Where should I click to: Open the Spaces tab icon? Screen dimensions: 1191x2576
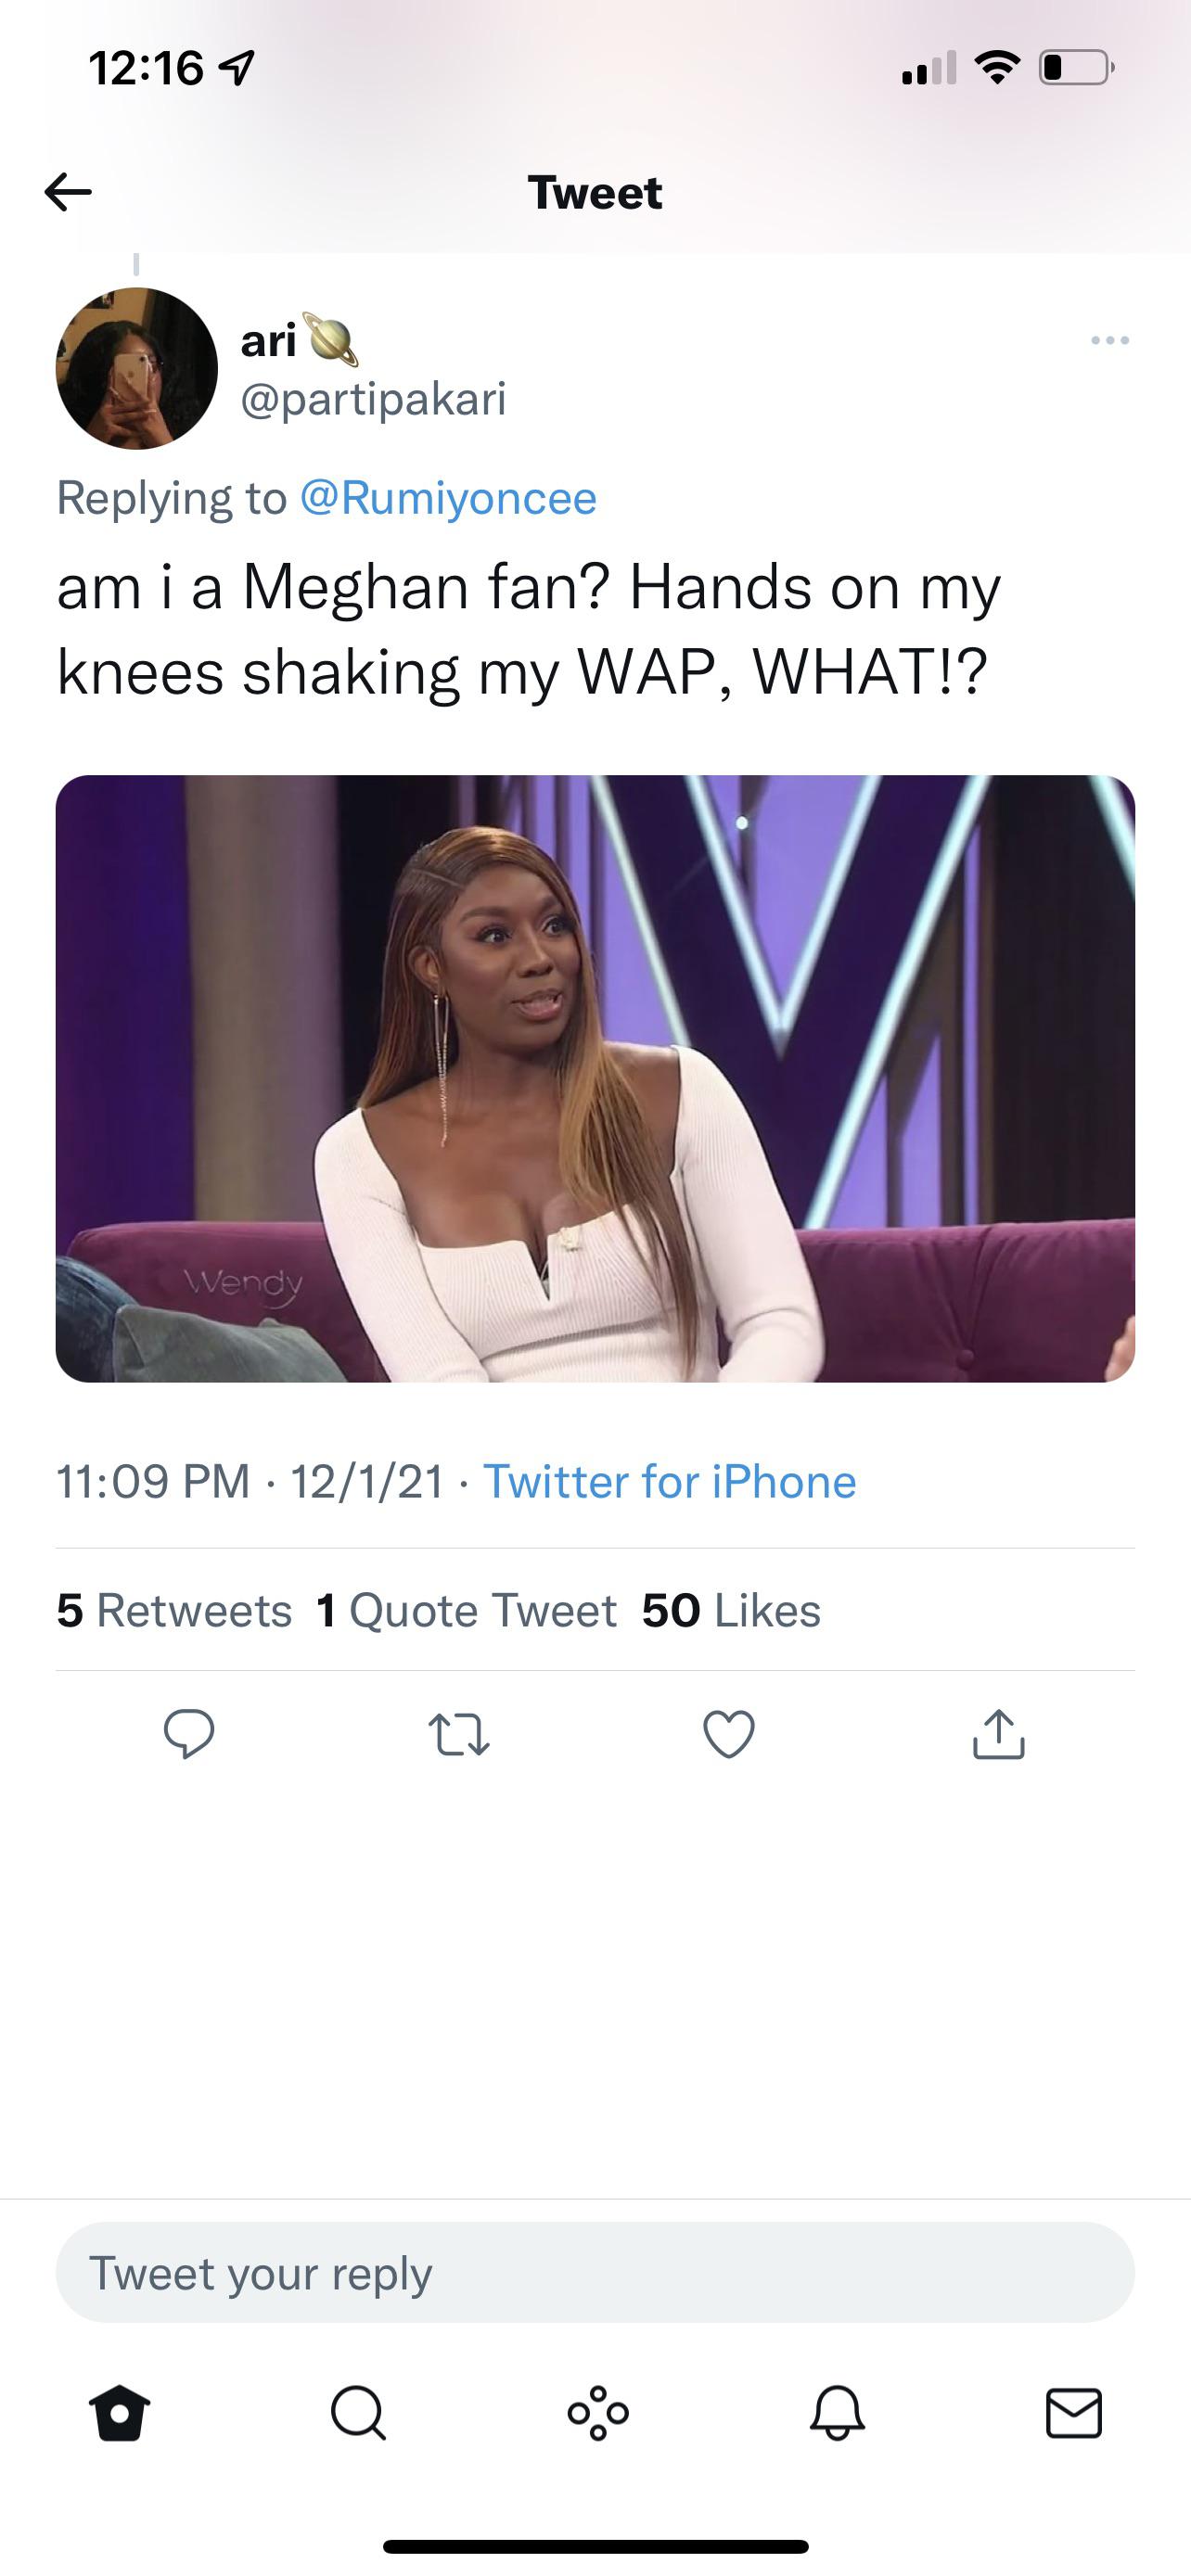598,2415
